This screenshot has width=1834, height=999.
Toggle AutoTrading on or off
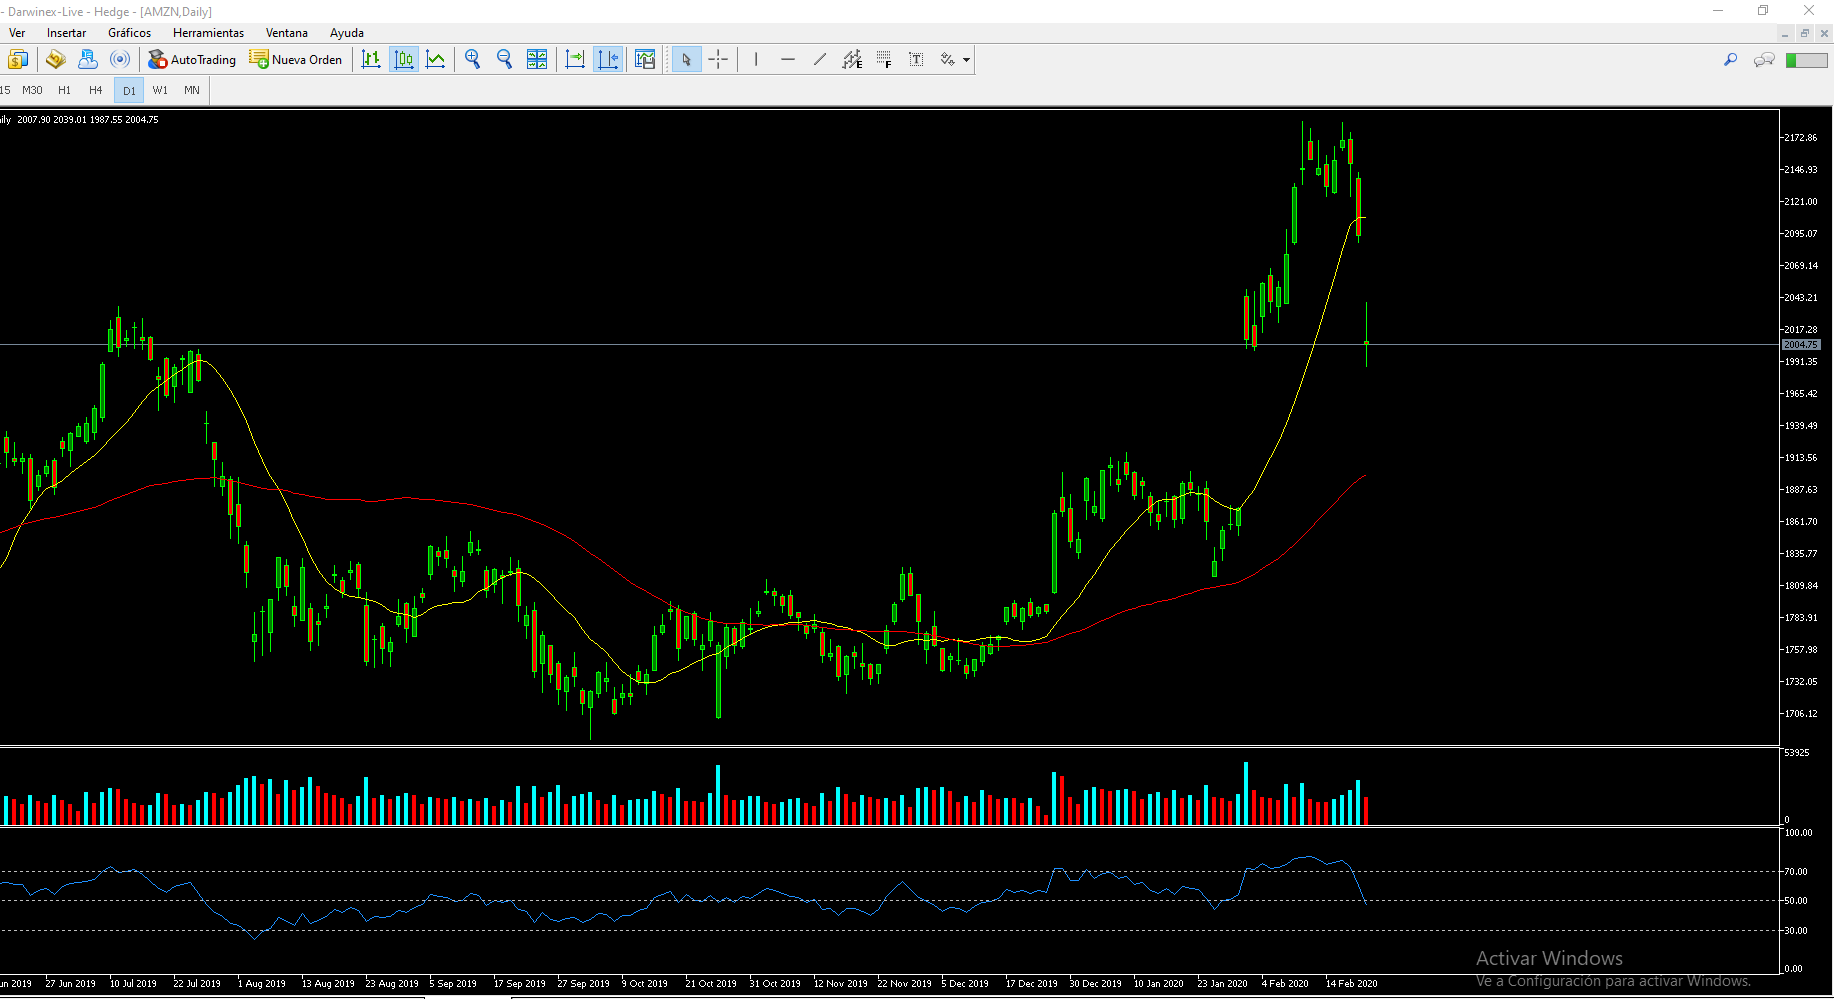pos(192,60)
